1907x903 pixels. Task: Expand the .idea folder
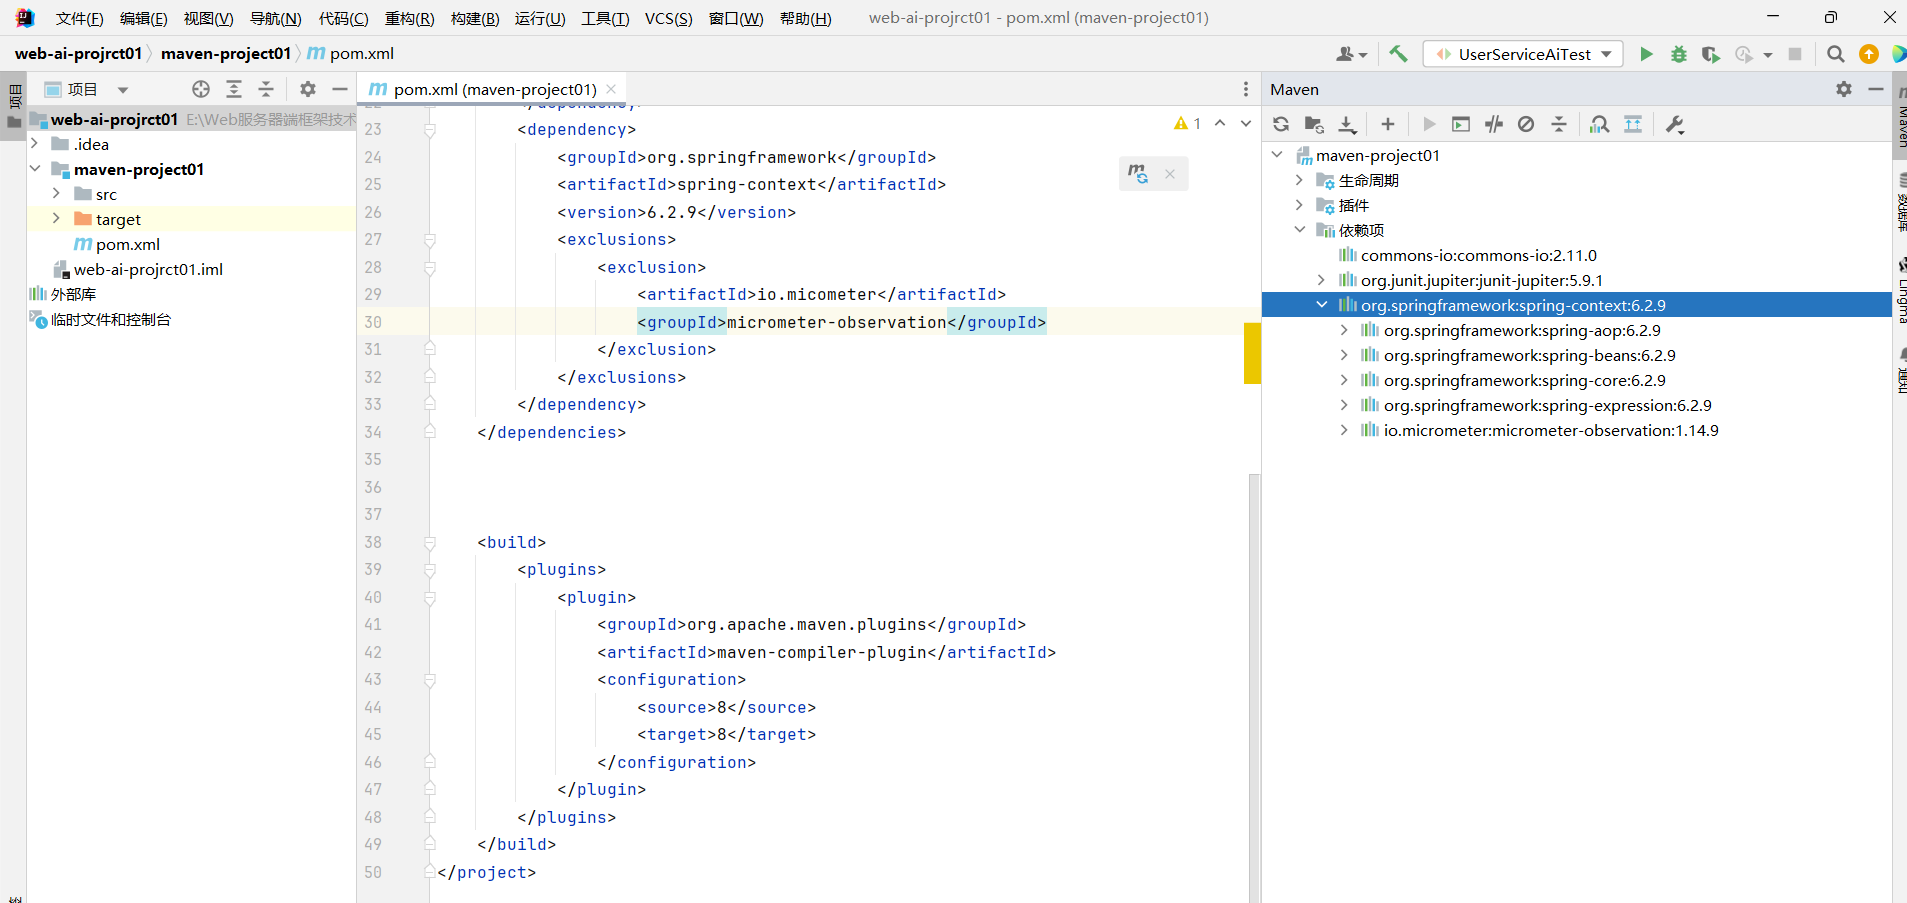35,144
